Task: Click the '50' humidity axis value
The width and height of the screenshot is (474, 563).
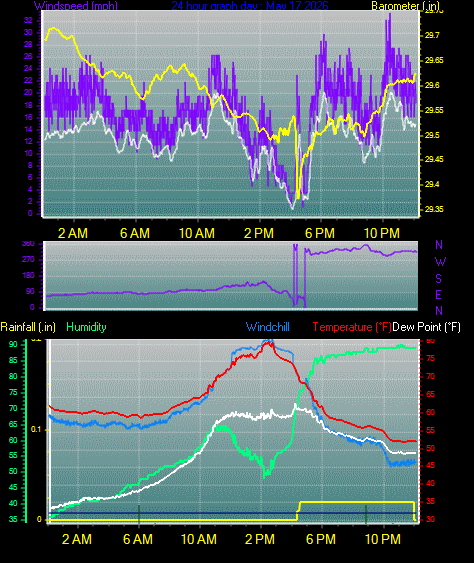Action: point(13,471)
